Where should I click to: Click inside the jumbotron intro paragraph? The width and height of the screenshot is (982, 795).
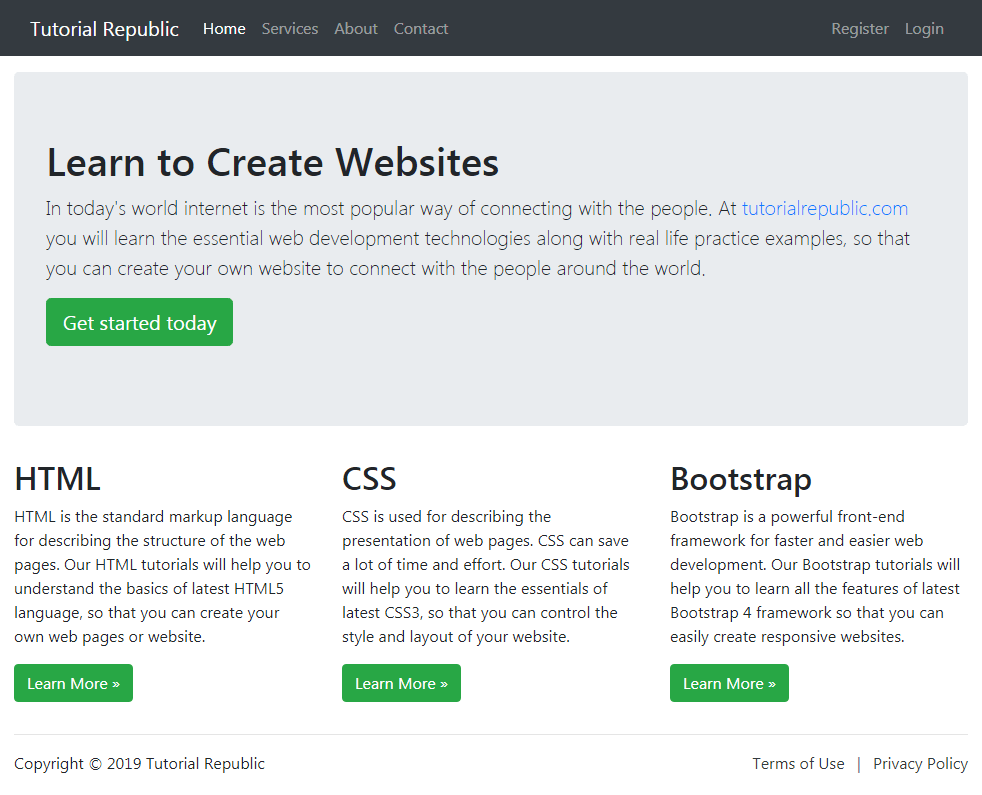(400, 238)
